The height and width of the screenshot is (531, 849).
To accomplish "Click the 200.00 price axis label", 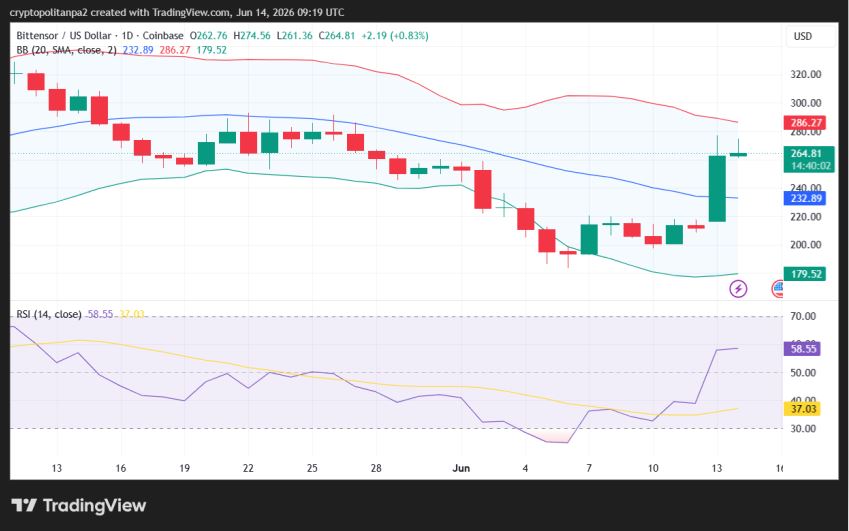I will pos(806,245).
